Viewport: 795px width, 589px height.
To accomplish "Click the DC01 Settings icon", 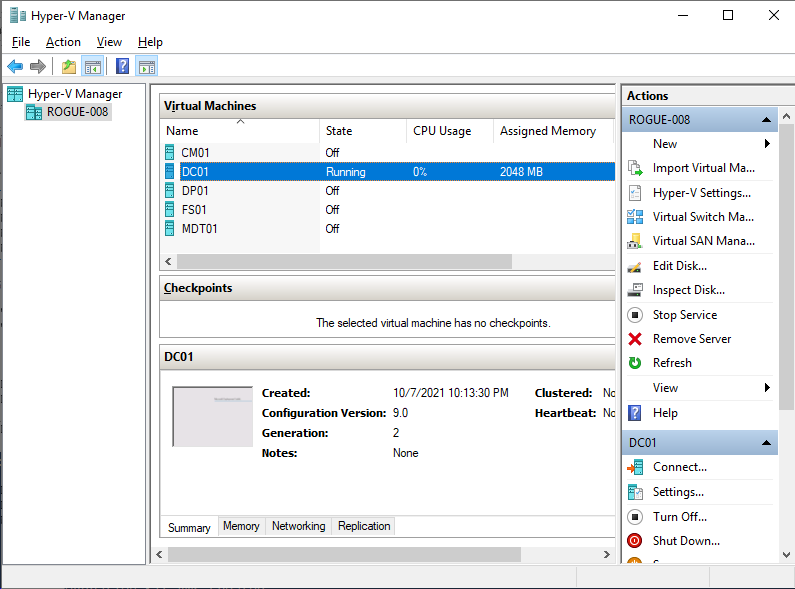I will click(635, 492).
